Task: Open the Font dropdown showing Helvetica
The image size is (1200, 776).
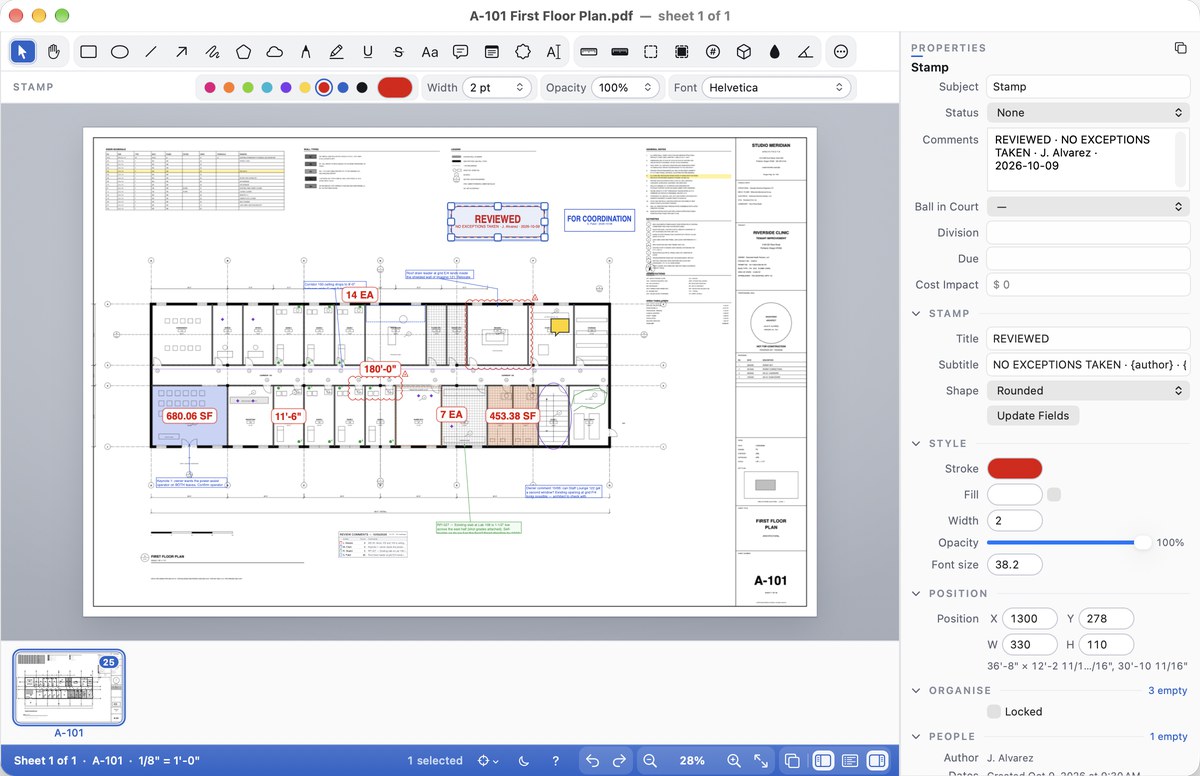Action: 776,88
